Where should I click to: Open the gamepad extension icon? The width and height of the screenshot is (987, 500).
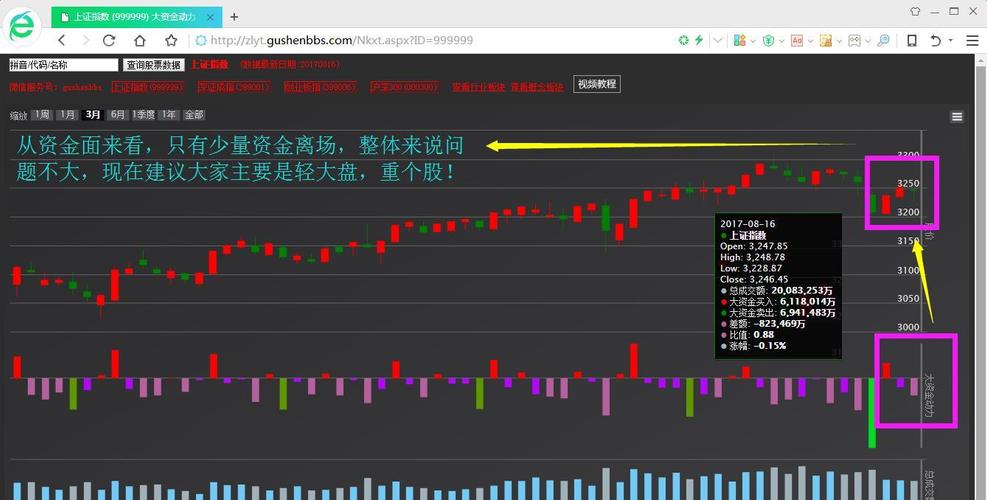coord(854,40)
